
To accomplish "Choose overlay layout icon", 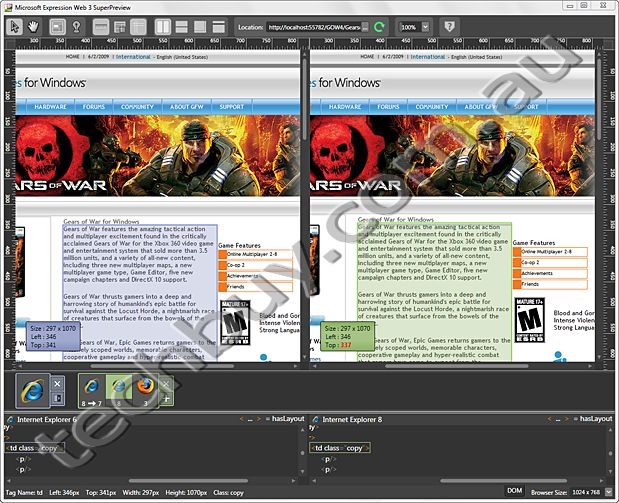I will tap(200, 27).
